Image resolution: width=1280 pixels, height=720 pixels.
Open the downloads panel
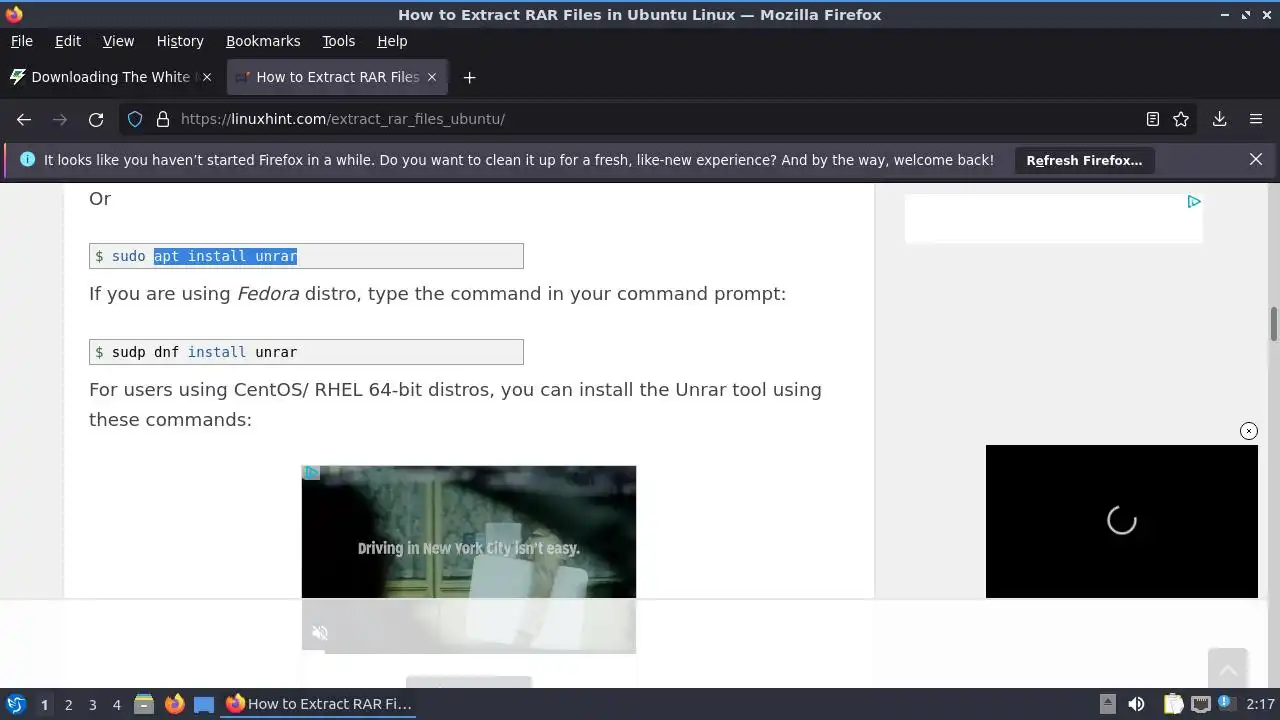click(x=1219, y=119)
